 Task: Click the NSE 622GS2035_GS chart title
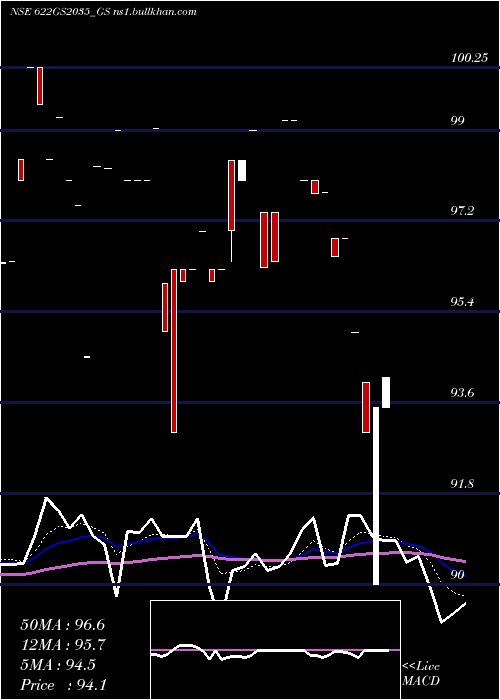(104, 12)
